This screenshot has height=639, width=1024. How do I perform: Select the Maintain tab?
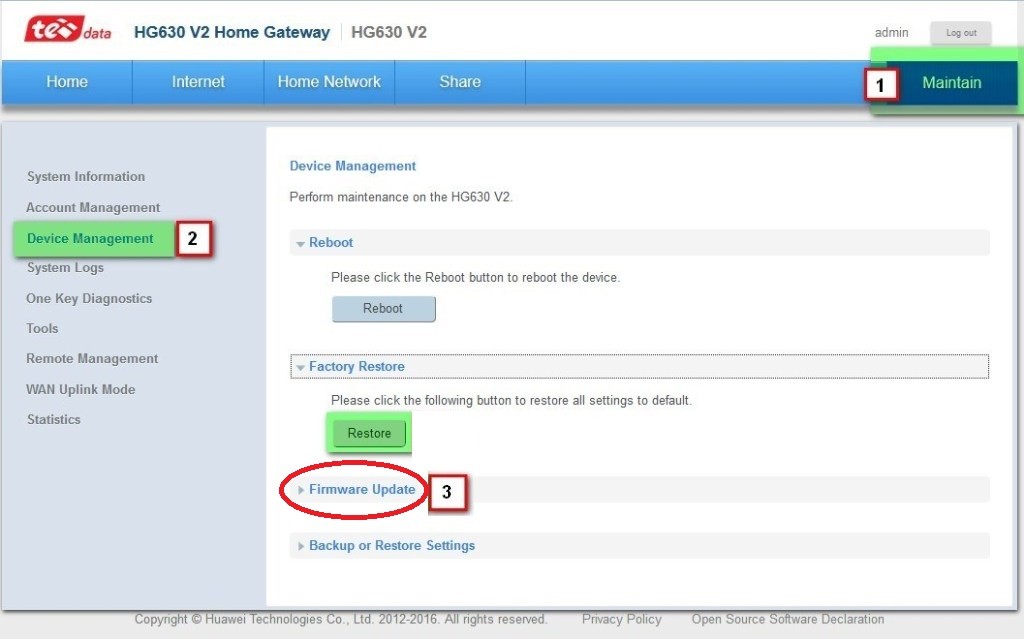click(952, 82)
